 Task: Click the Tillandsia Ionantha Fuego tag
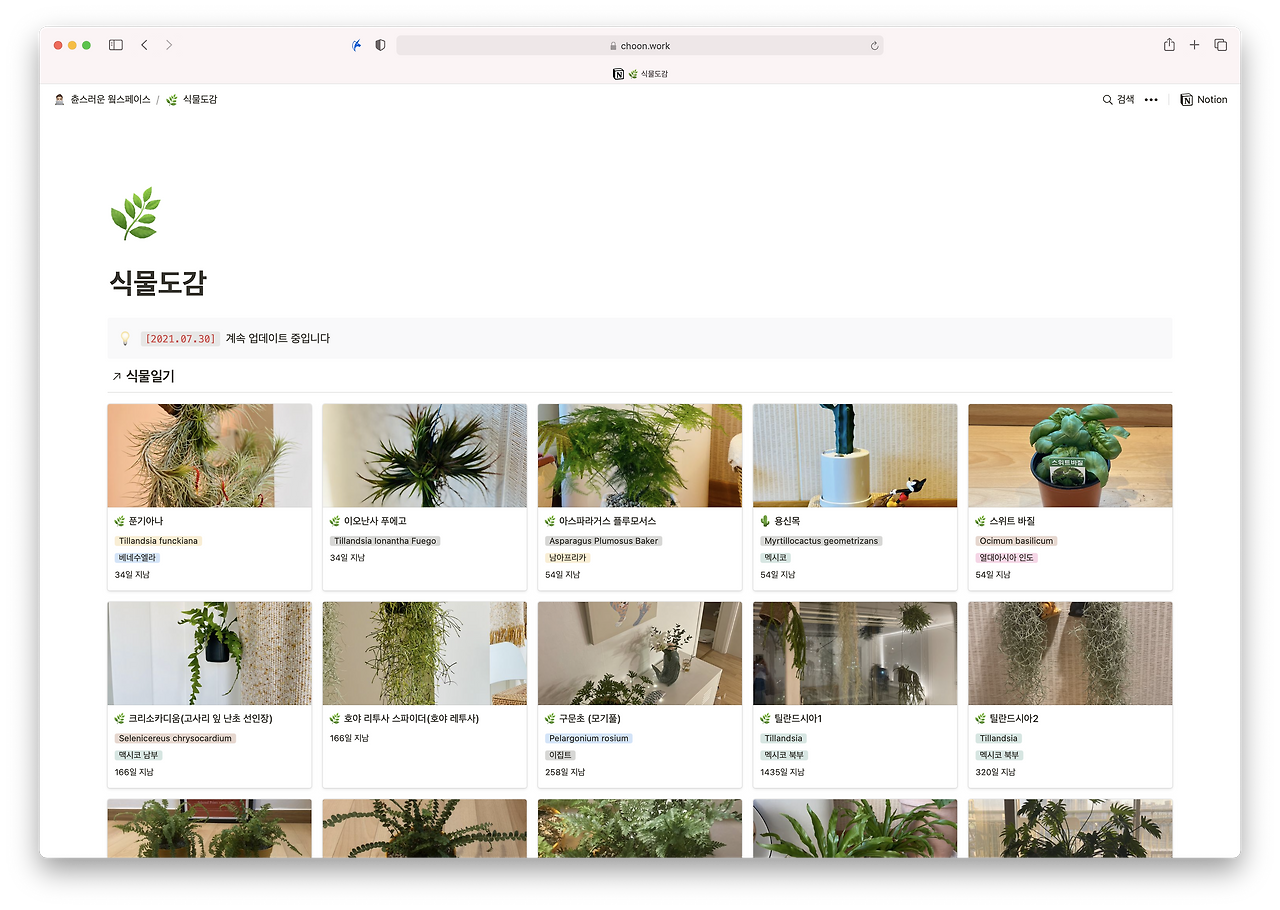[385, 541]
